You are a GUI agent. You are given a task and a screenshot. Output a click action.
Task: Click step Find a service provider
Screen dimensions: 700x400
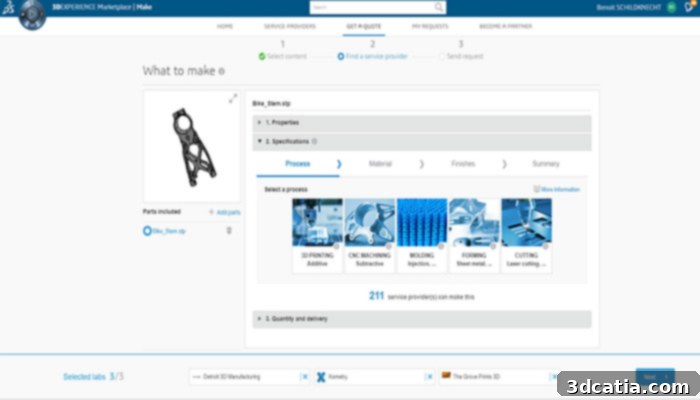coord(373,56)
